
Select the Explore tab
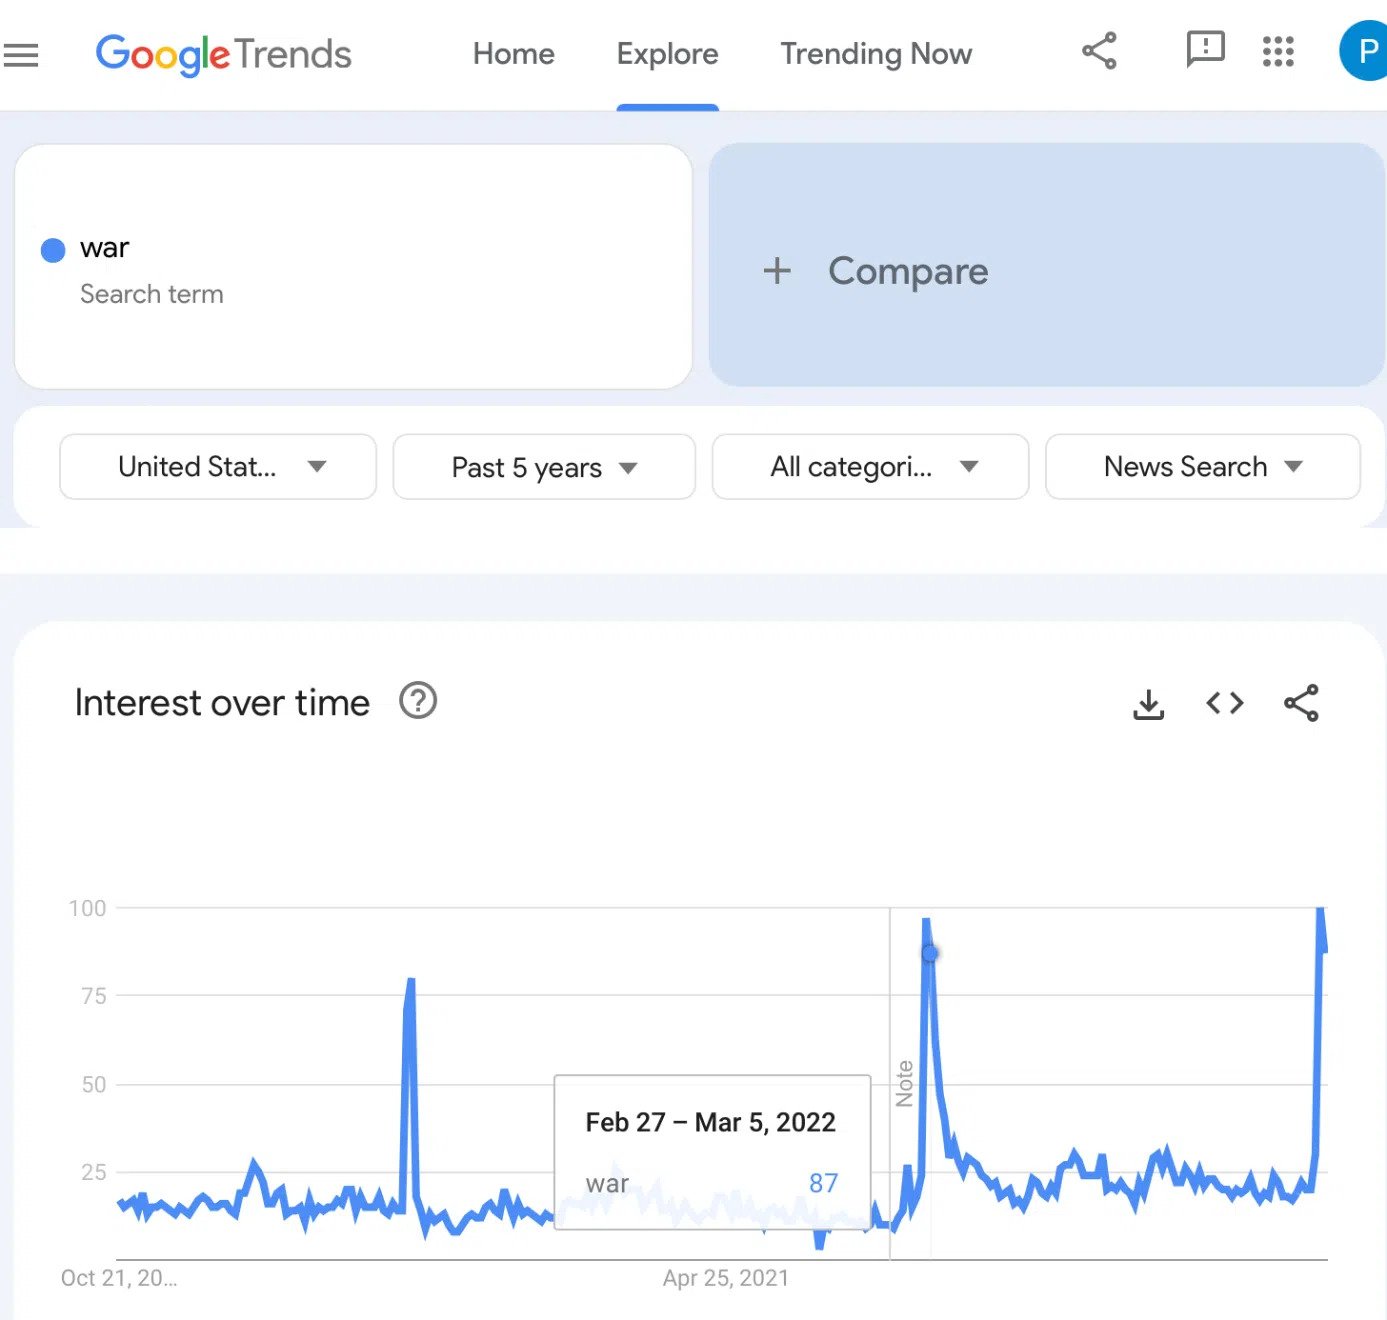(x=667, y=54)
